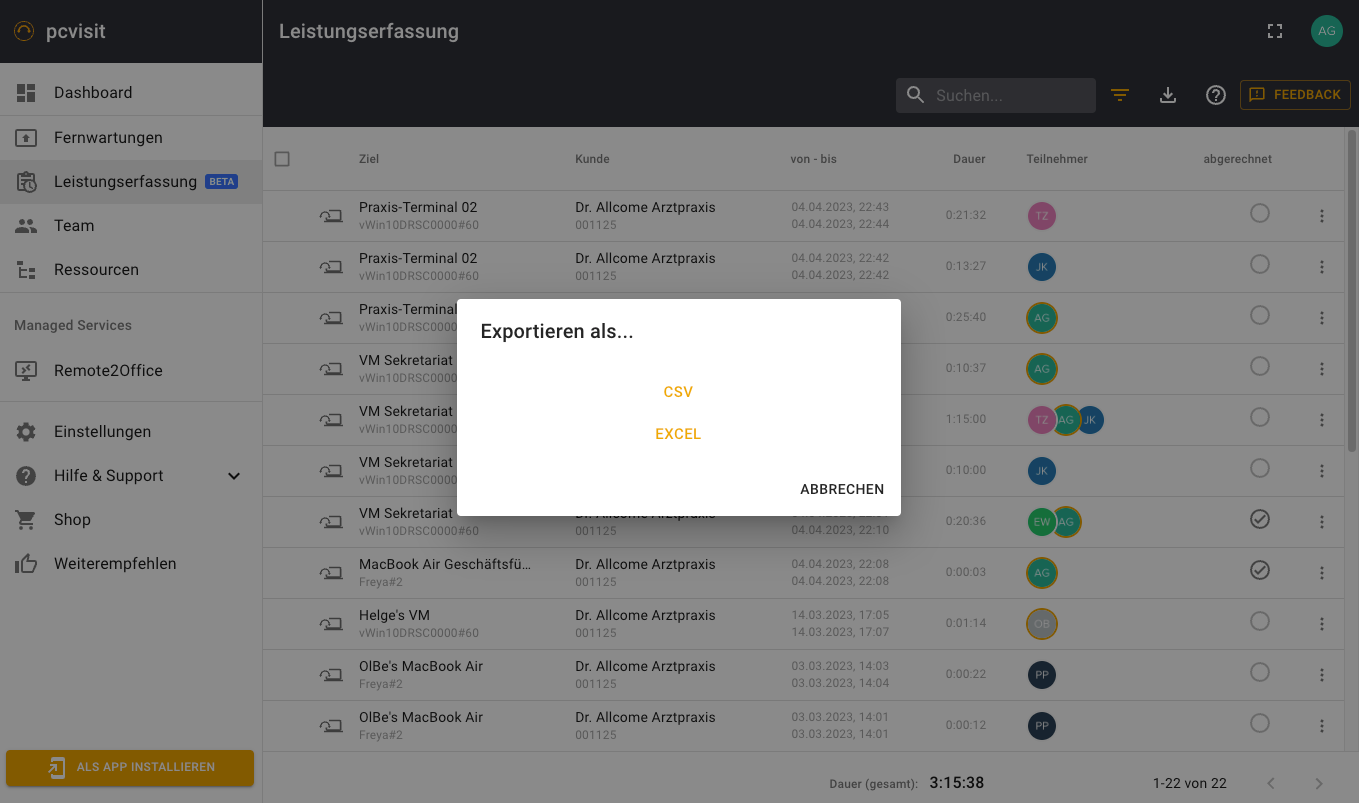Screen dimensions: 1359x803
Task: Open the AG user avatar menu
Action: coord(1326,31)
